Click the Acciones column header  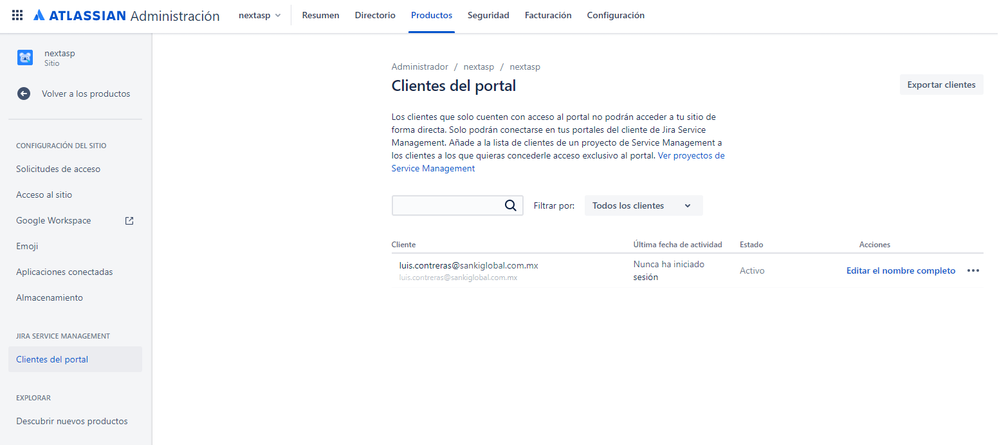(x=875, y=244)
